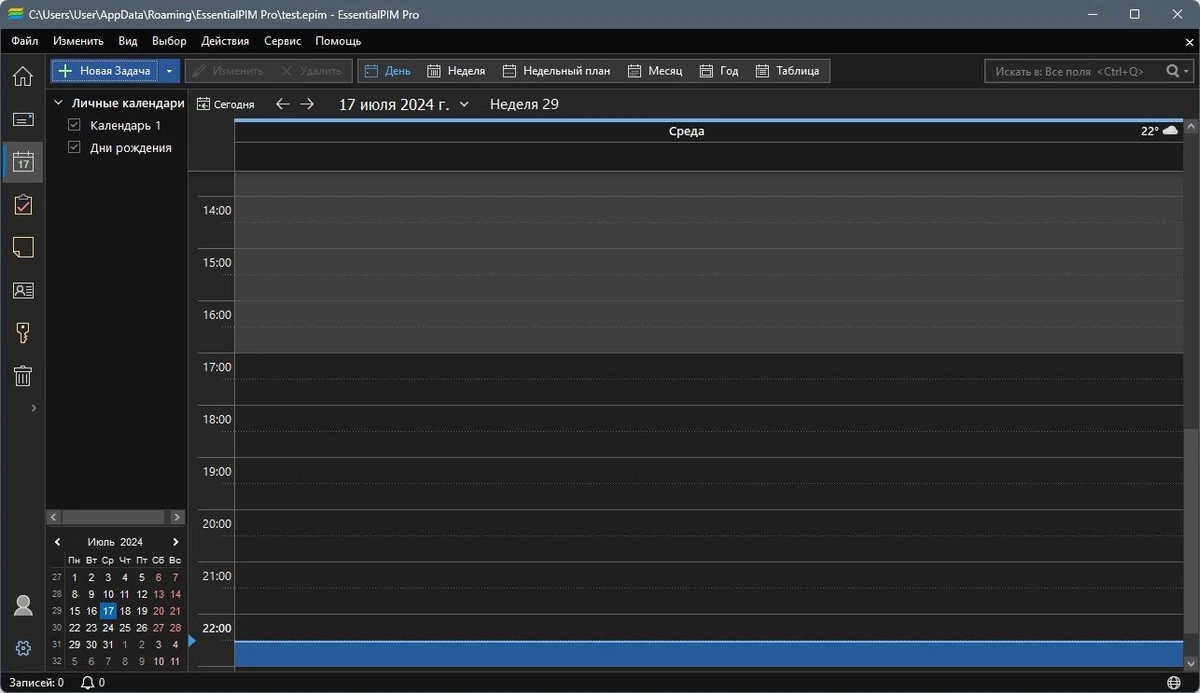Go to next month in mini calendar
The height and width of the screenshot is (693, 1200).
point(176,542)
